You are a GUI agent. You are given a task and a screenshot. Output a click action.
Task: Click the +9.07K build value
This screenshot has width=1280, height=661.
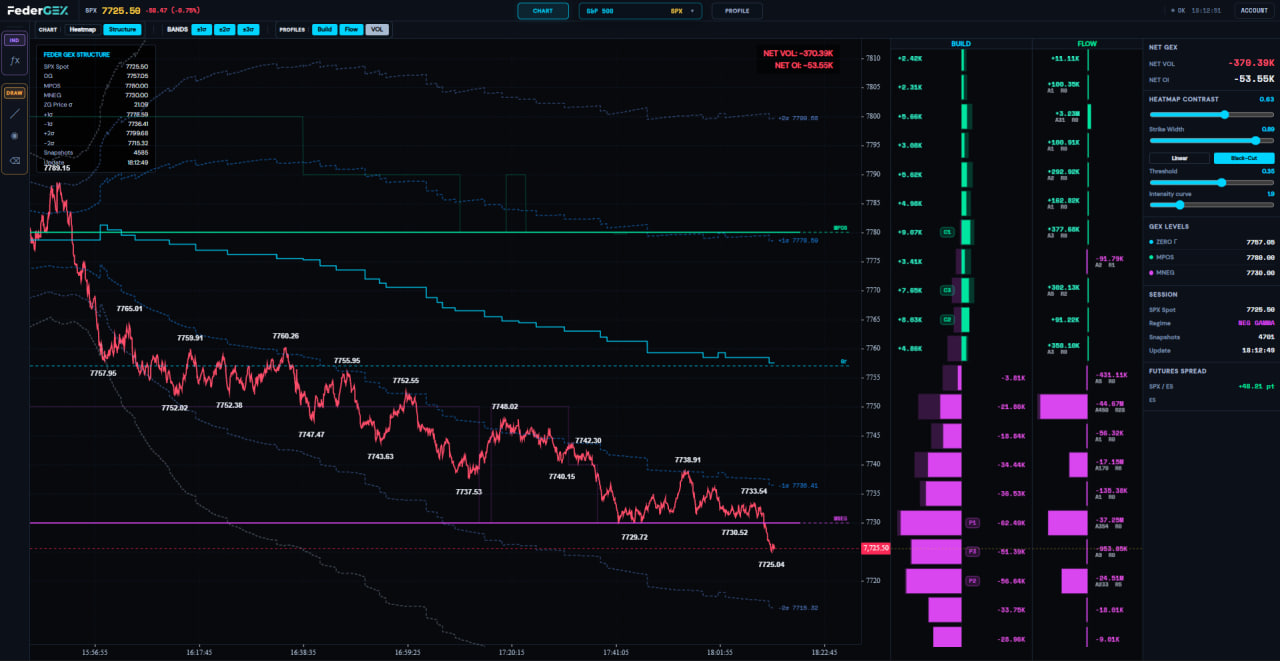coord(910,232)
